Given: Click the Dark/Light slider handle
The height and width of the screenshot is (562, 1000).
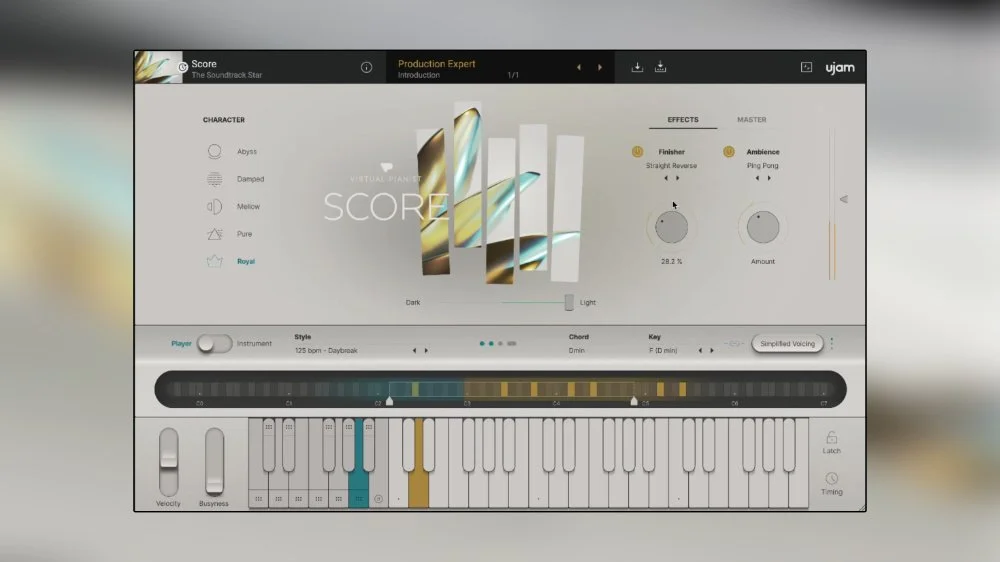Looking at the screenshot, I should [569, 302].
